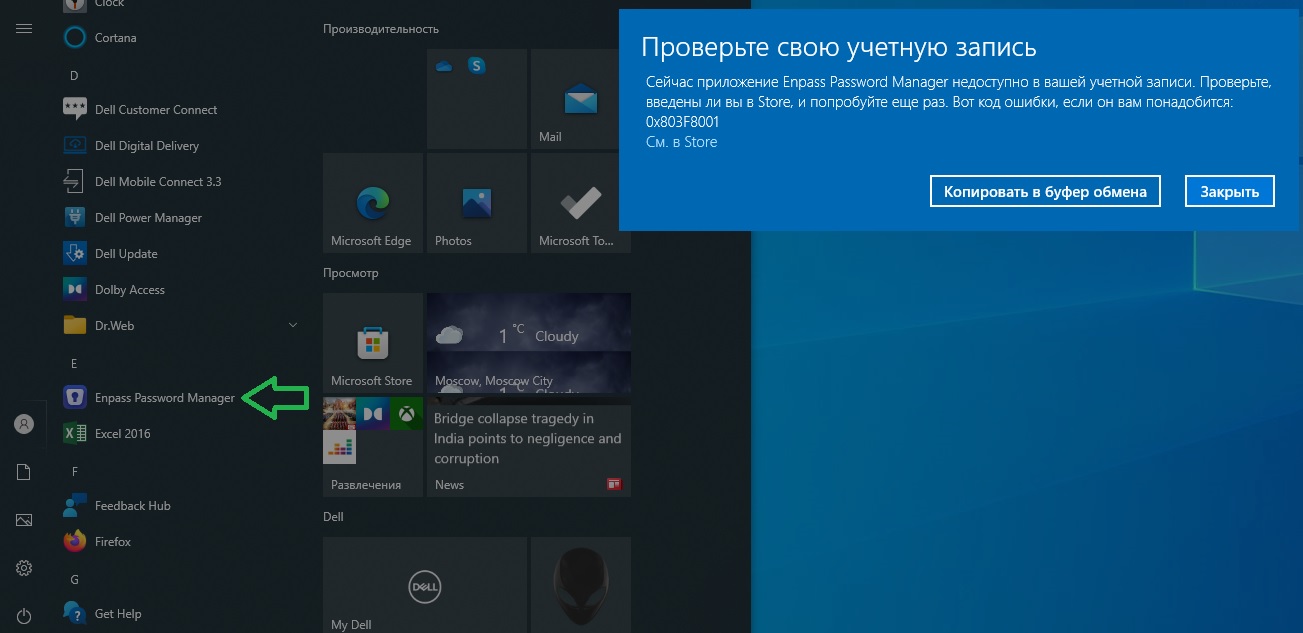Open the Weather tile showing Cloudy
Image resolution: width=1303 pixels, height=633 pixels.
[x=529, y=343]
